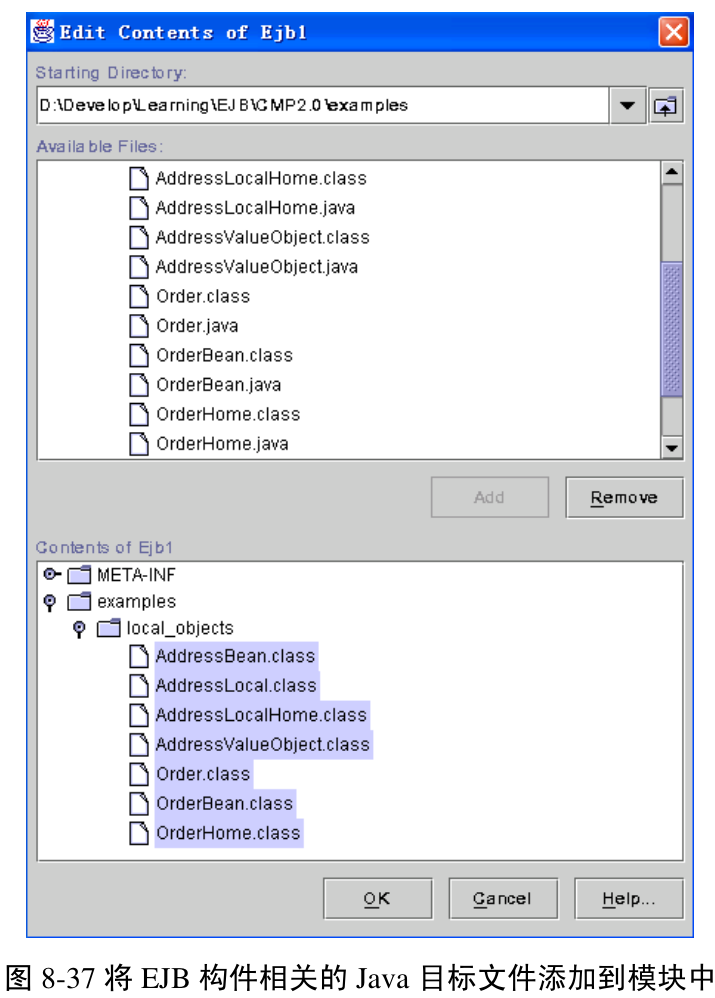Click file icon of AddressLocalHome.java
Viewport: 715px width, 998px height.
tap(139, 207)
